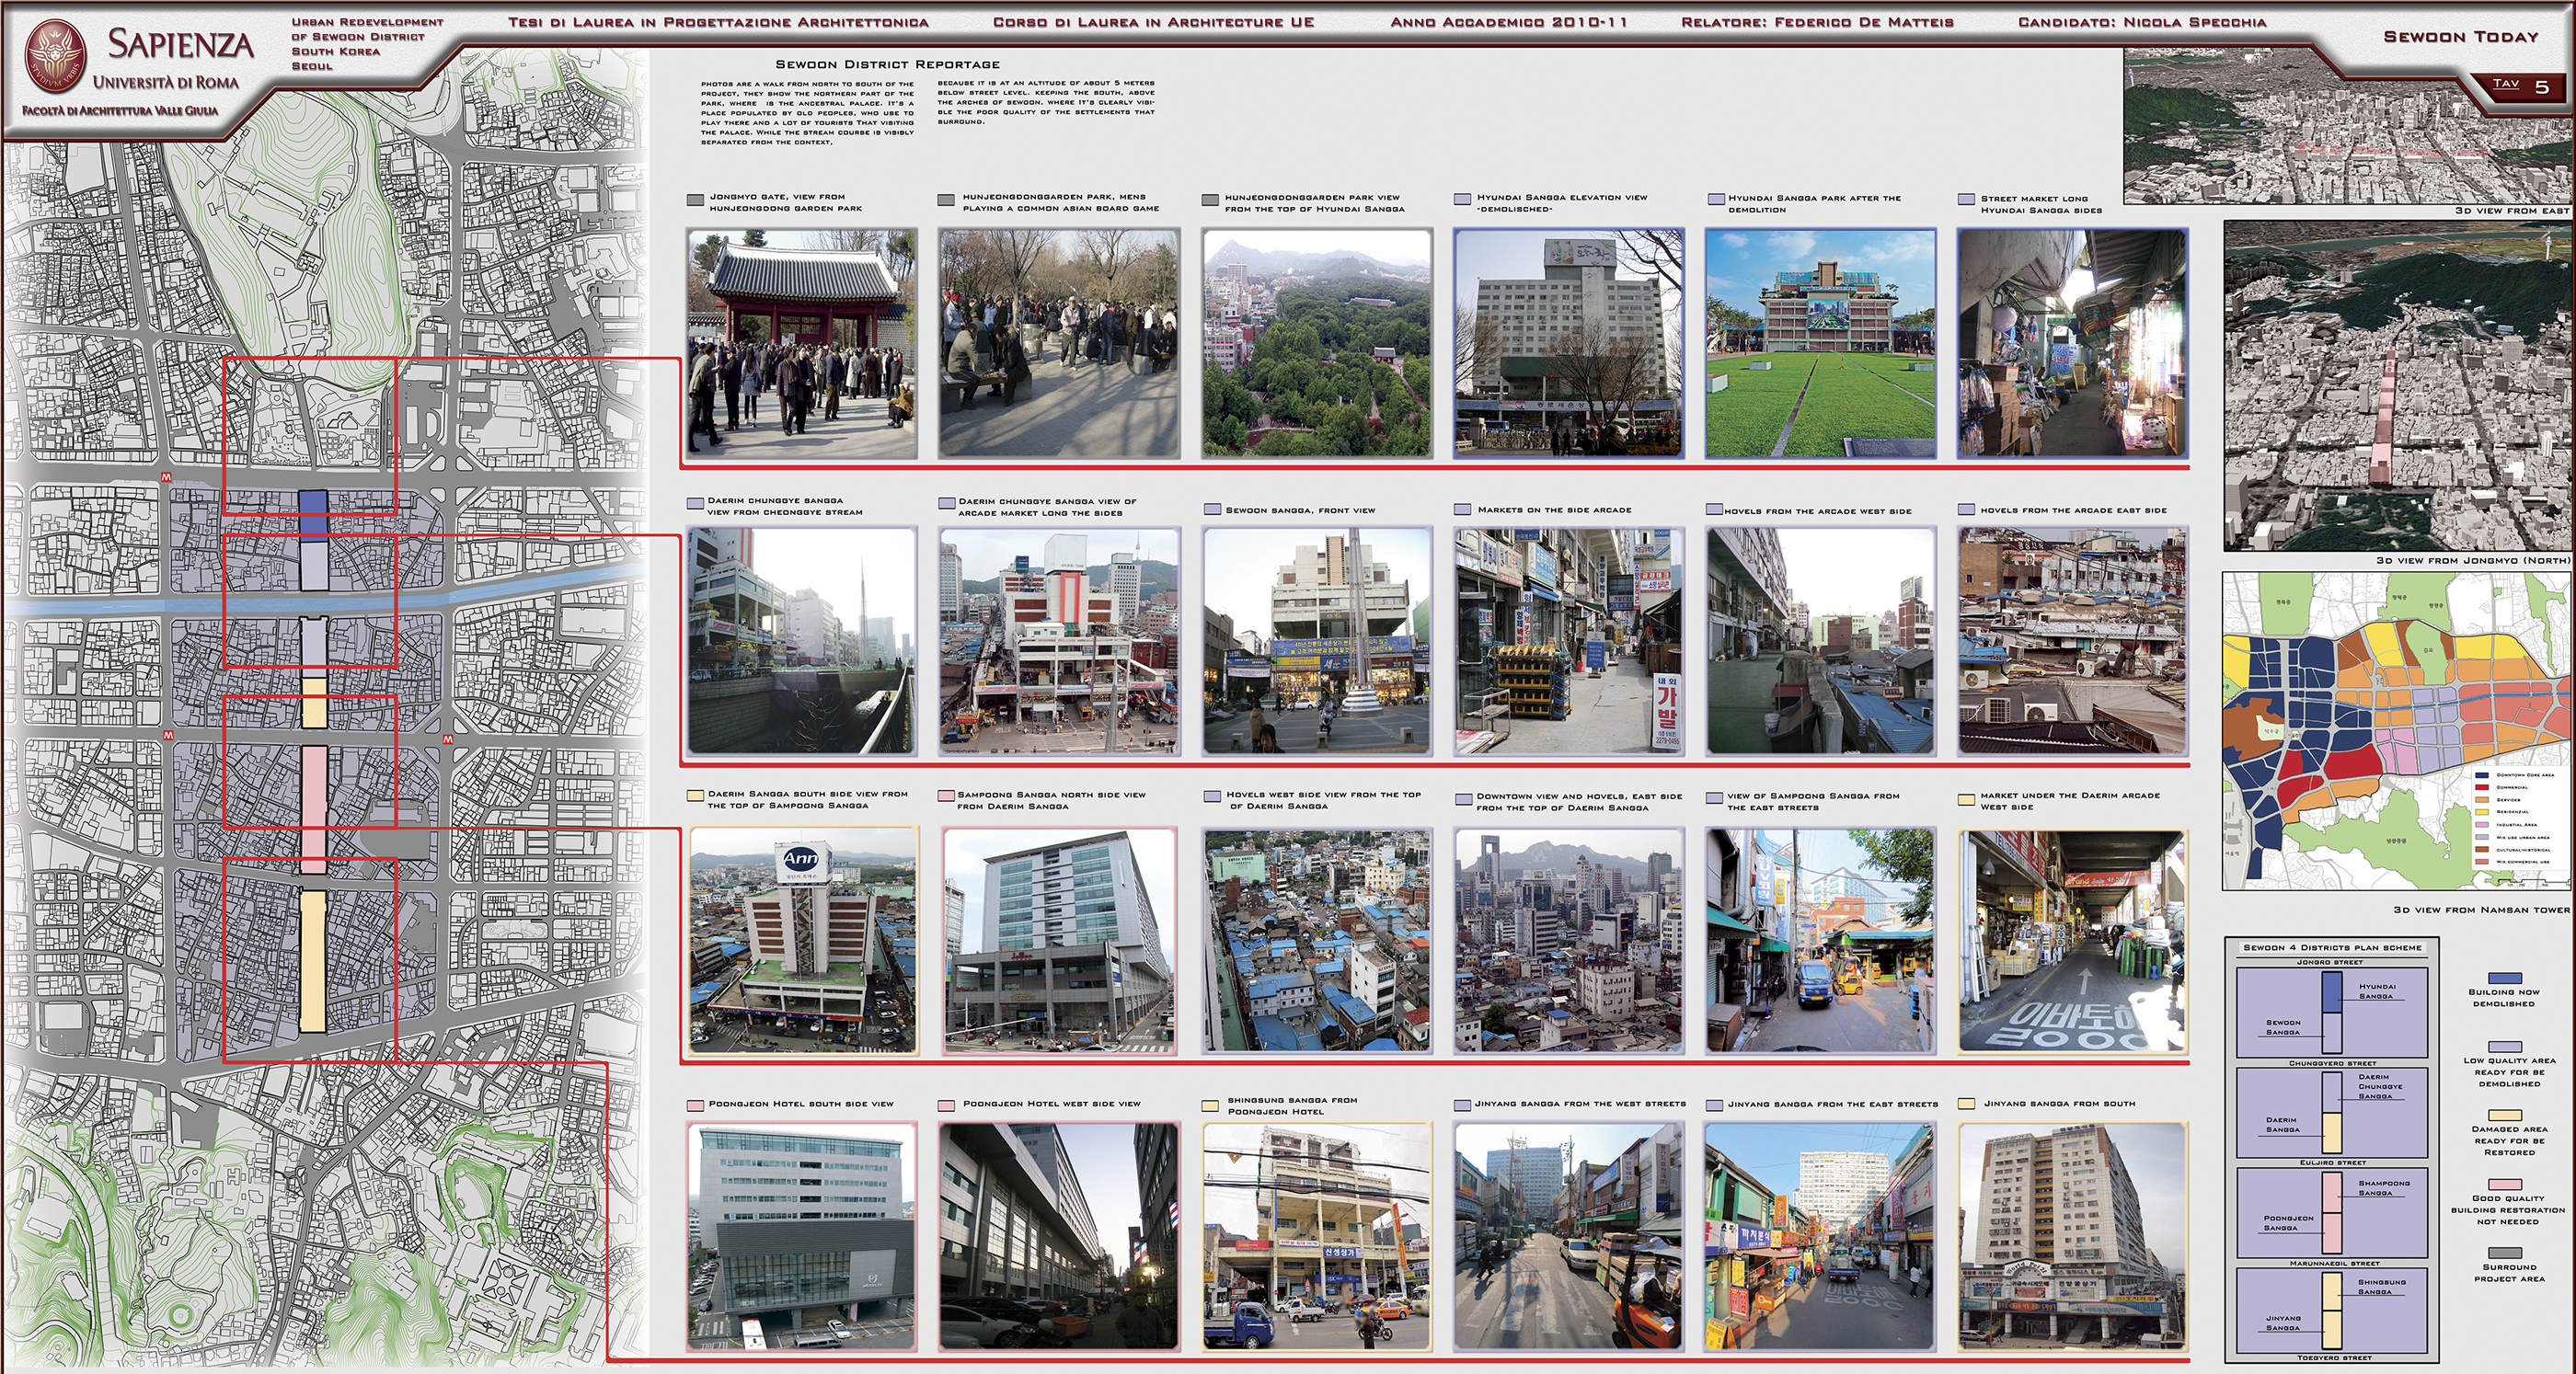2576x1374 pixels.
Task: Click the Sapienza university seal emblem
Action: coord(56,56)
